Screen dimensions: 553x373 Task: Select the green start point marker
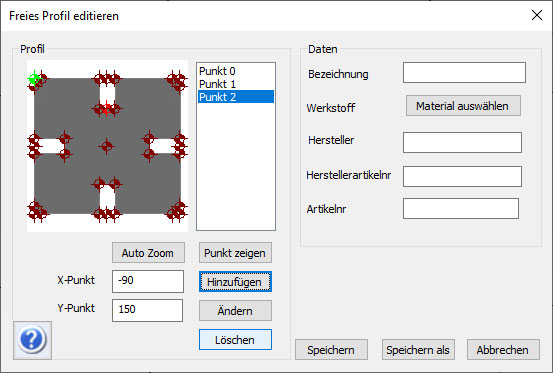(34, 79)
